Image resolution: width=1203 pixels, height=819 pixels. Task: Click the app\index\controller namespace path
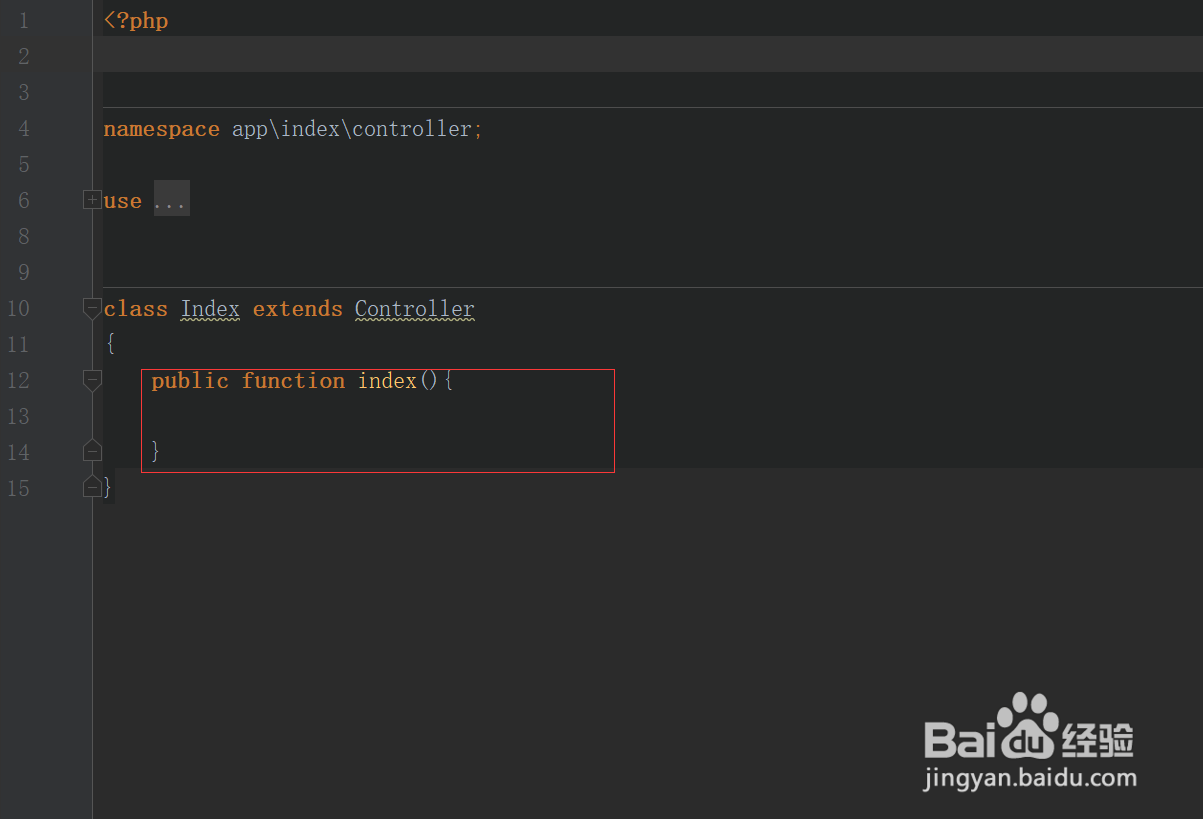pyautogui.click(x=351, y=129)
